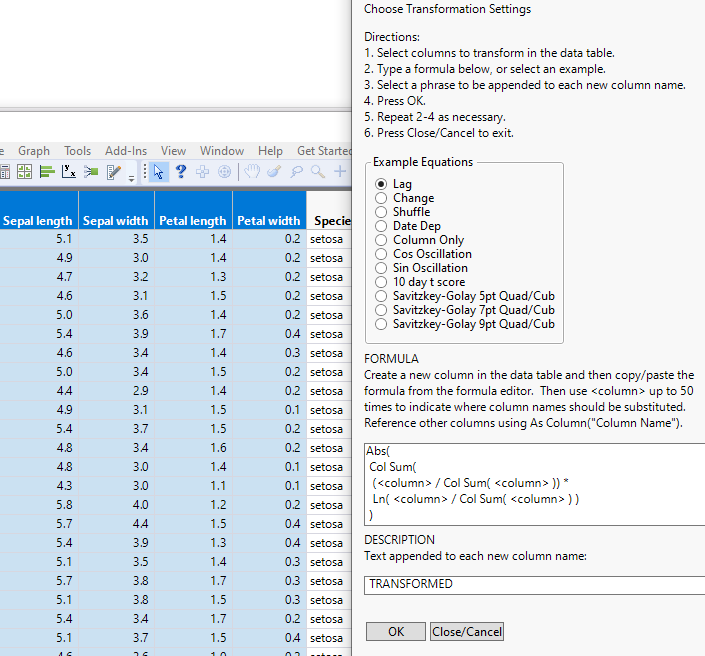Open the Graph menu
This screenshot has height=656, width=705.
point(34,151)
